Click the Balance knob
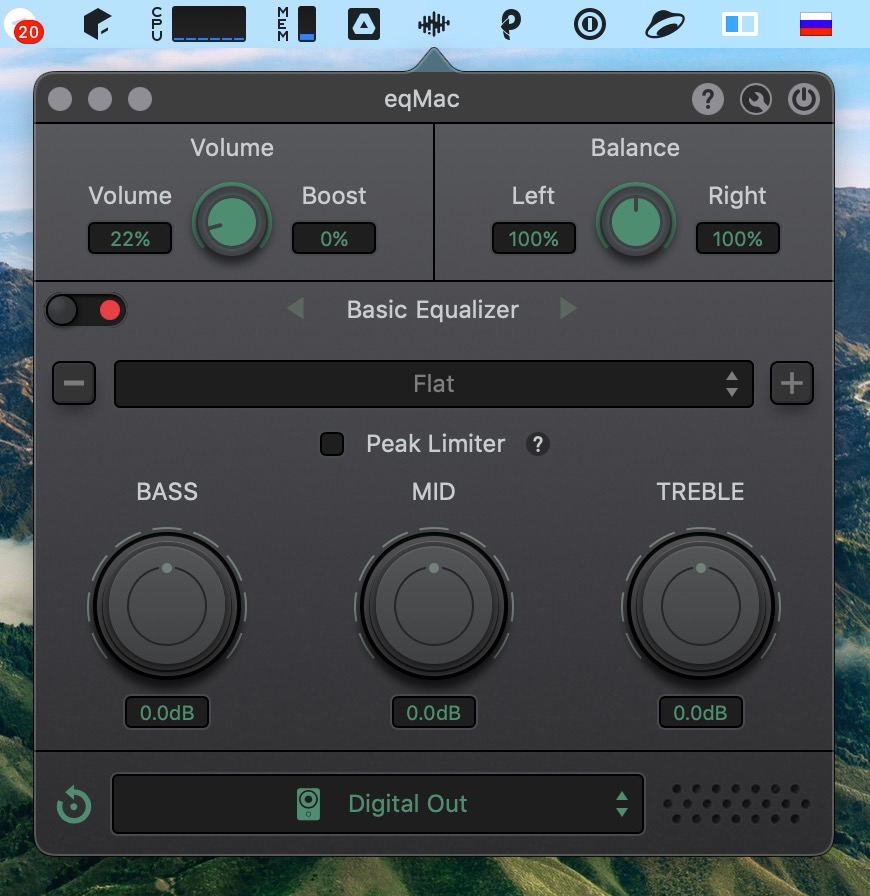 [x=636, y=223]
